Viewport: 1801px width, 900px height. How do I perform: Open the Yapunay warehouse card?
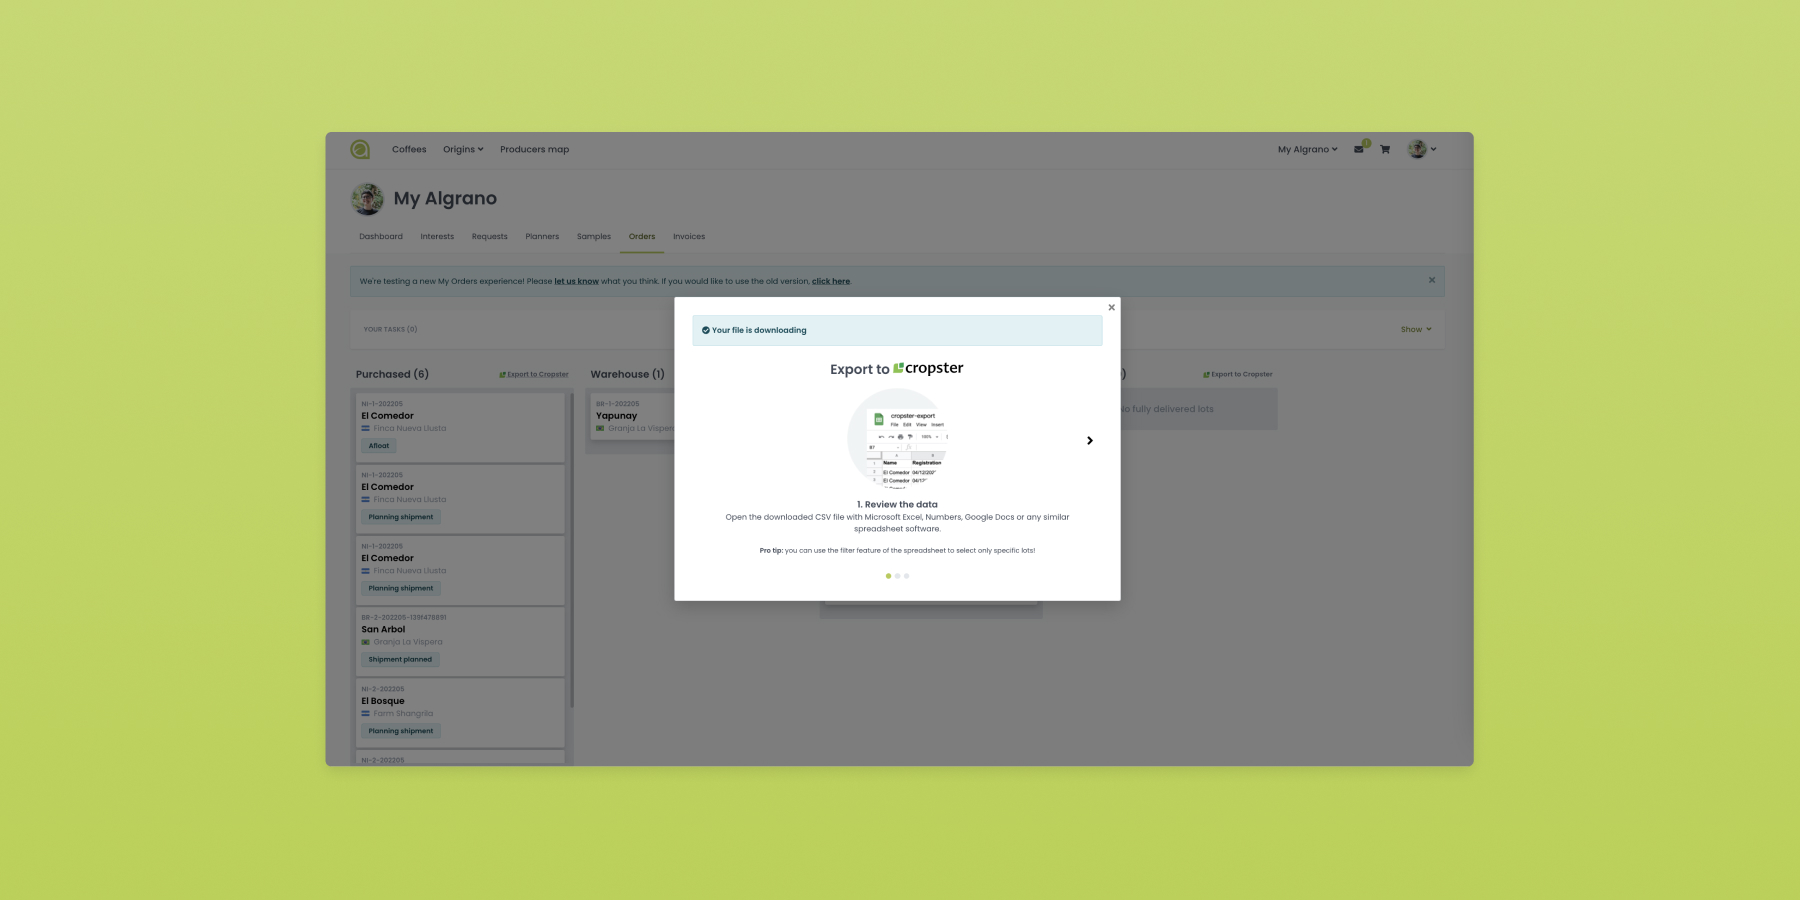(x=634, y=417)
